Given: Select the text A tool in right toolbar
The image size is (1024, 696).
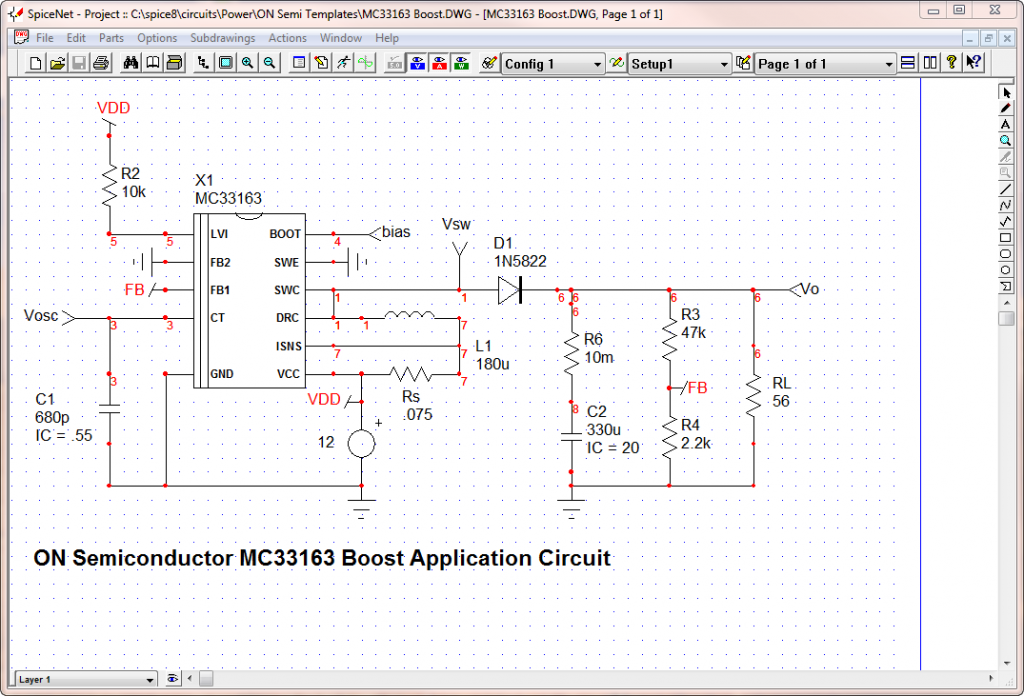Looking at the screenshot, I should pos(1007,124).
